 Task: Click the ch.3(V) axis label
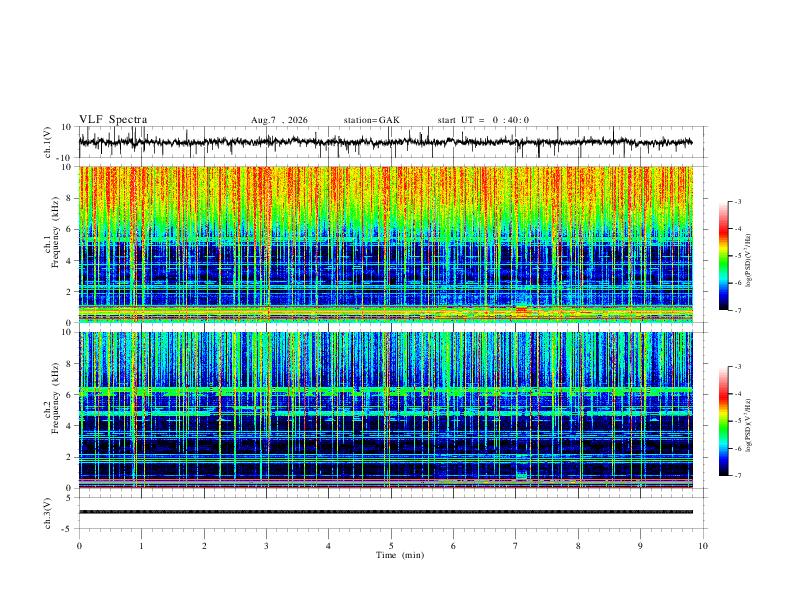[x=48, y=513]
